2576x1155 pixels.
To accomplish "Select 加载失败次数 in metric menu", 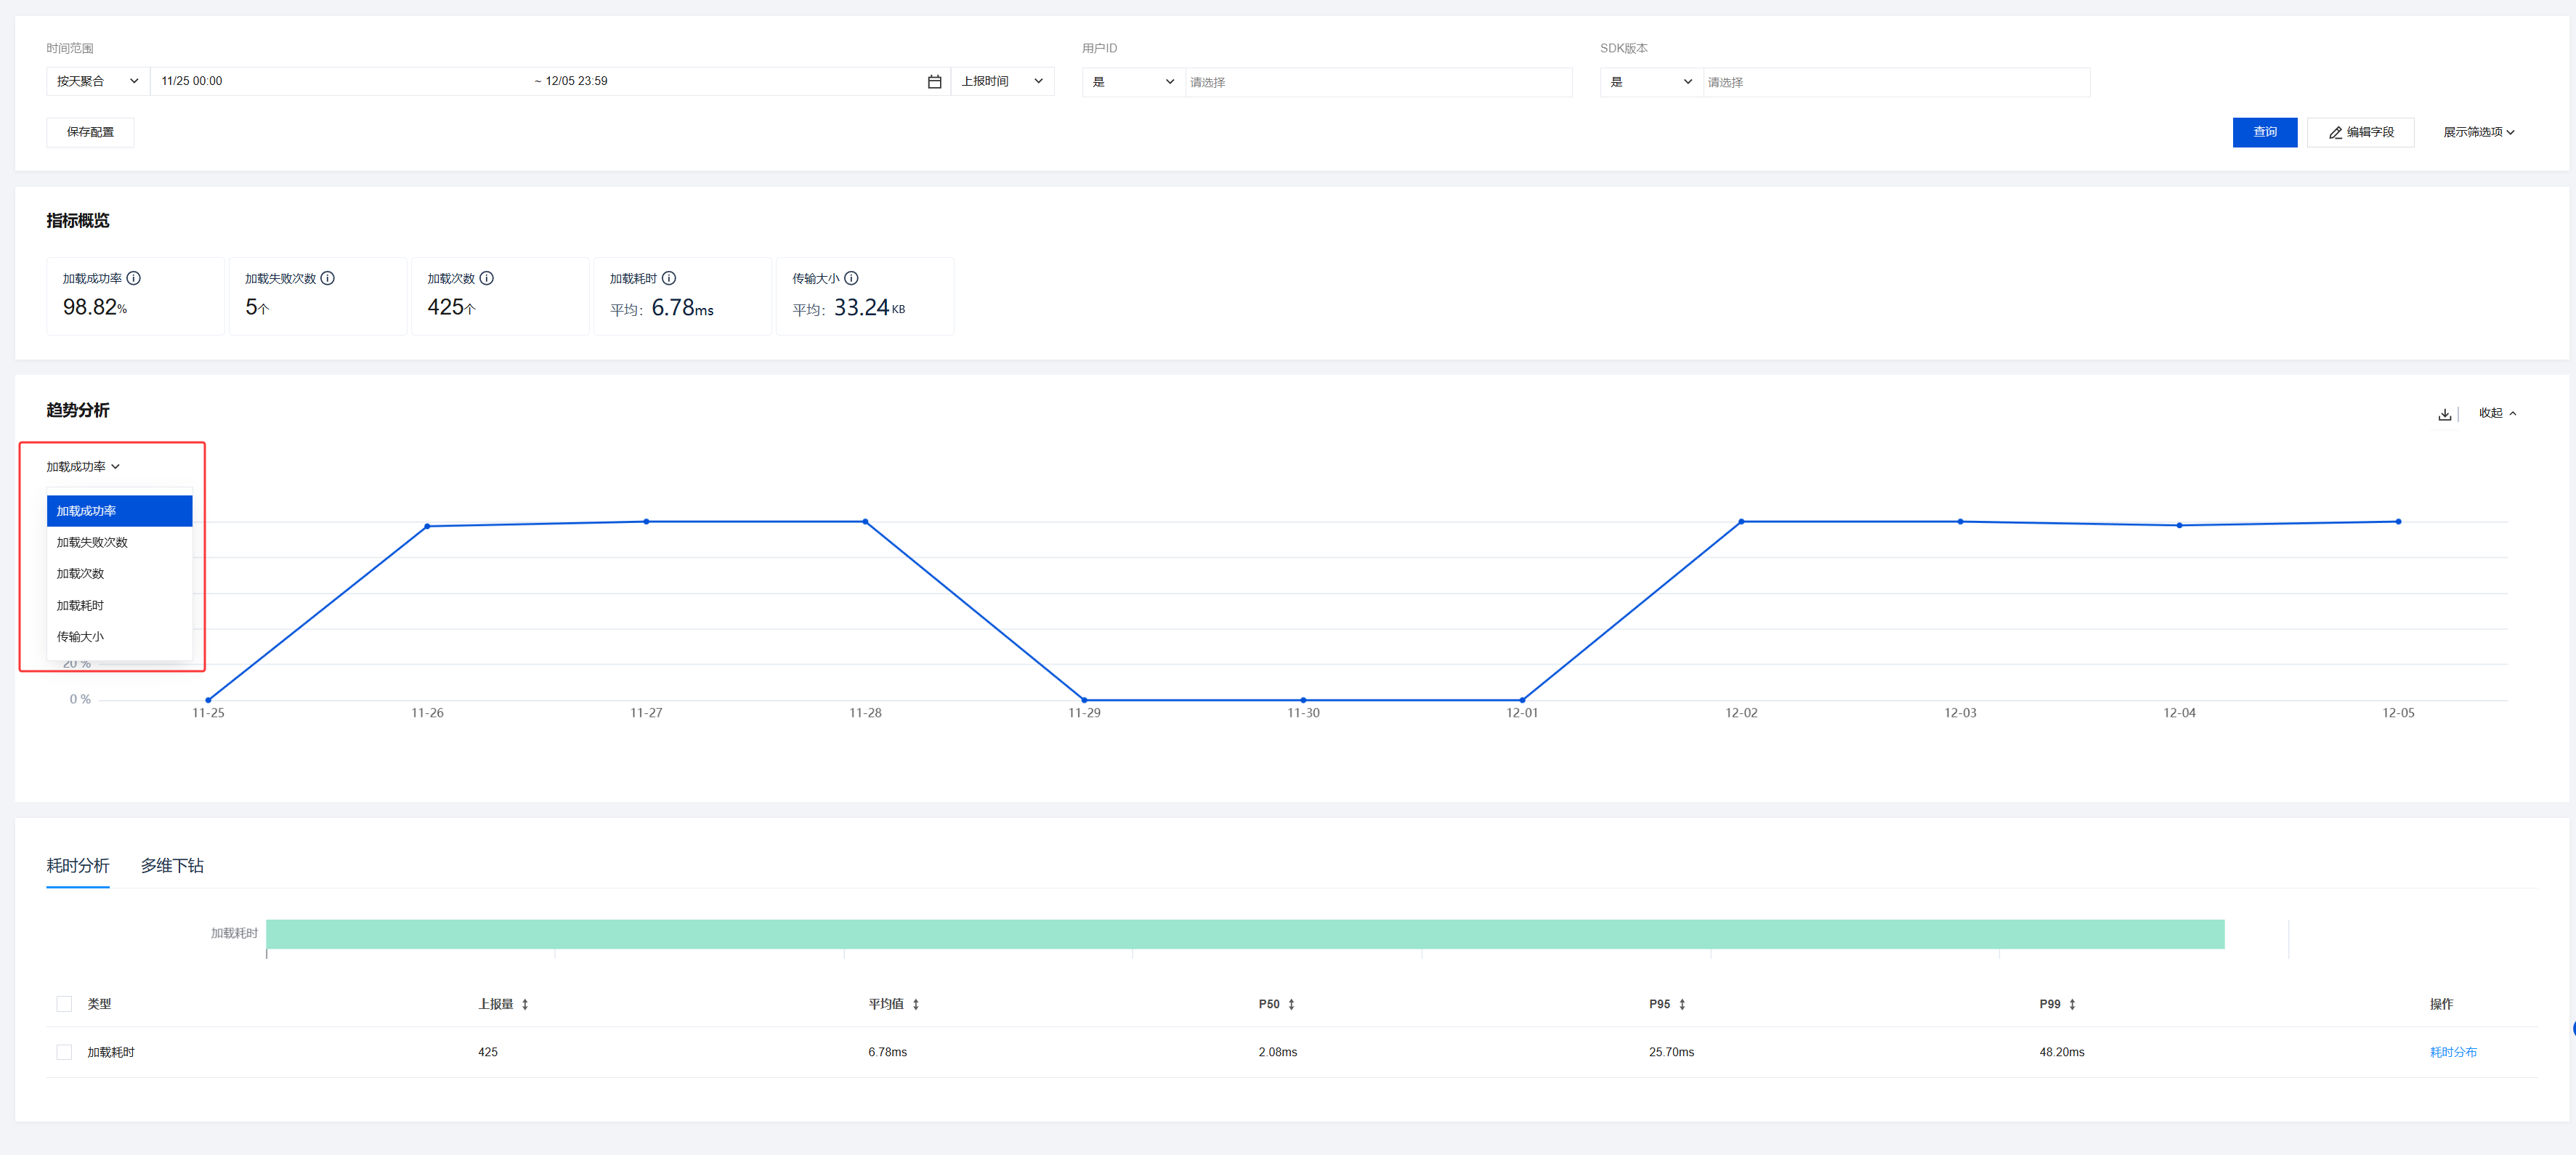I will (92, 542).
